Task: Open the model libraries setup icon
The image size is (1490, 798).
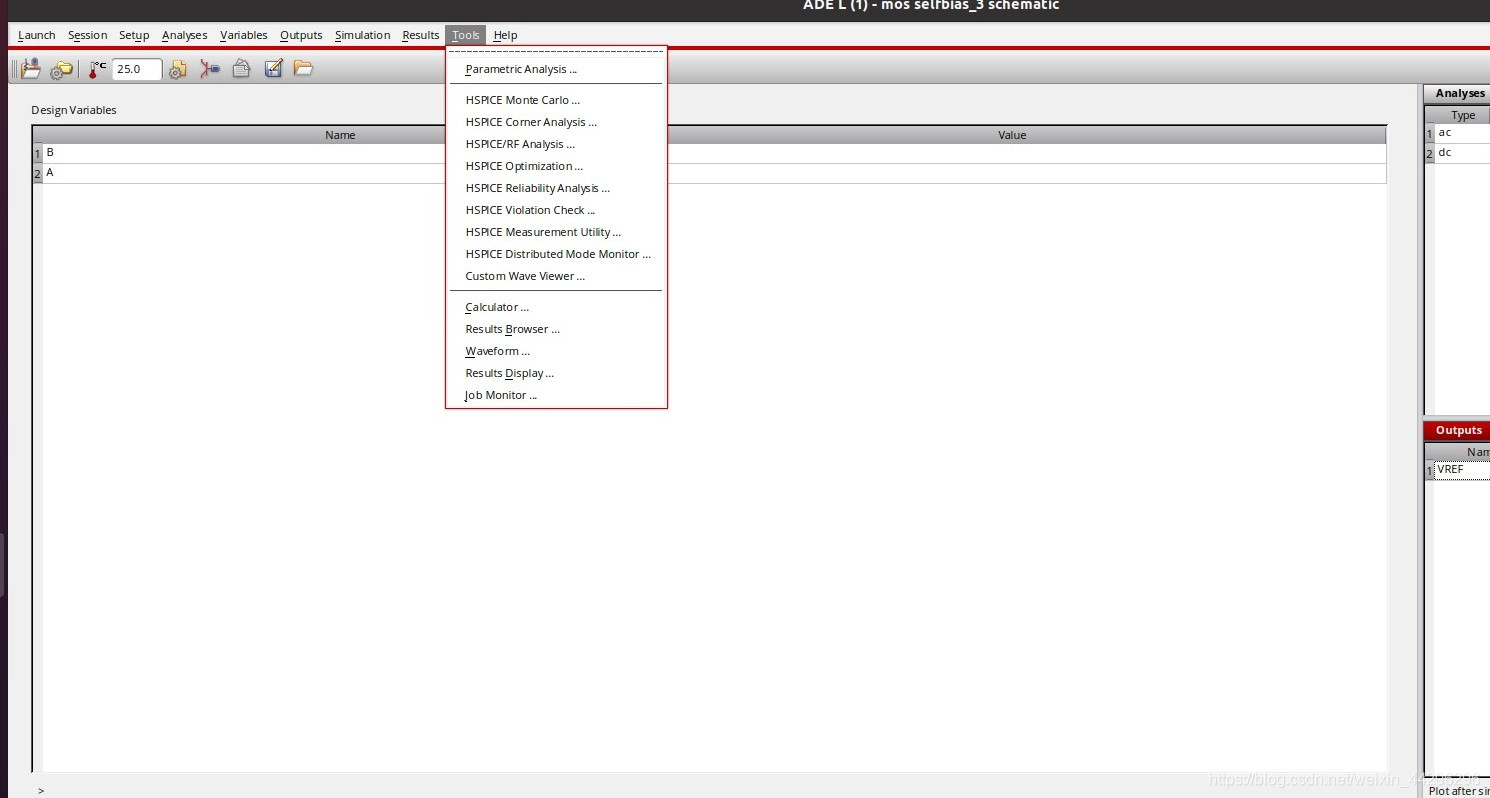Action: pos(62,69)
